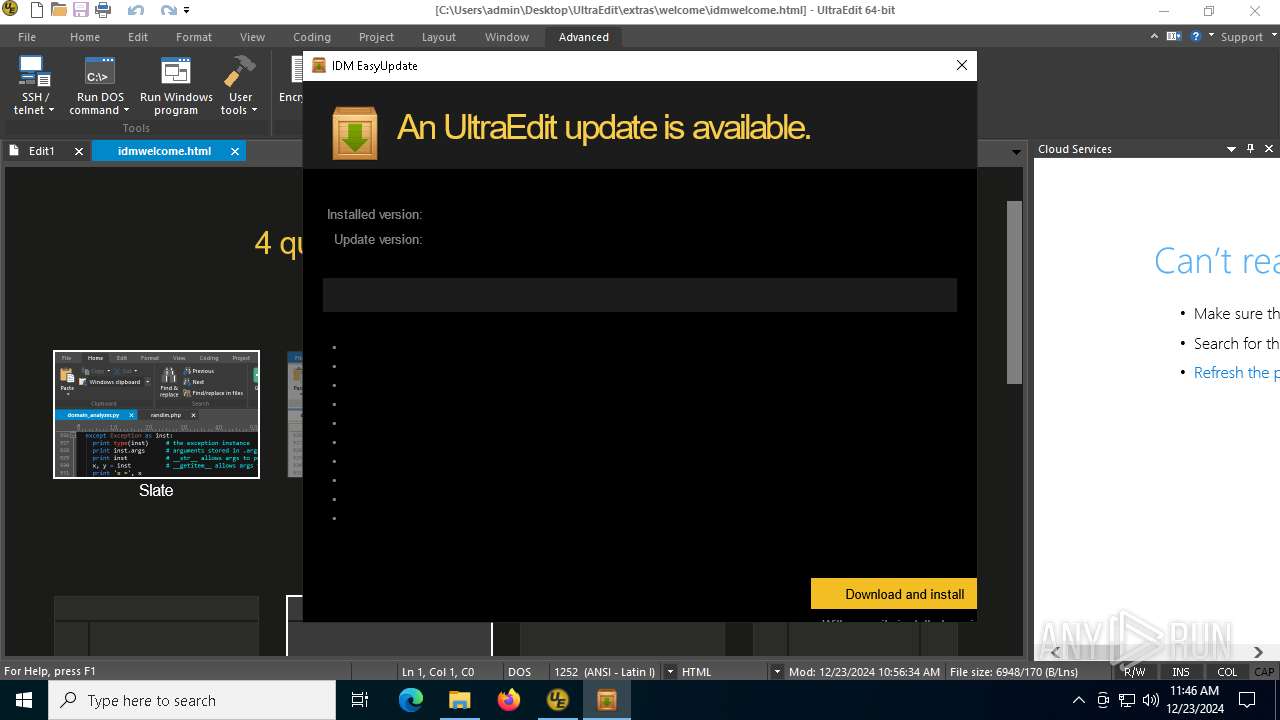Switch to the Window ribbon tab
This screenshot has height=720, width=1280.
click(507, 37)
